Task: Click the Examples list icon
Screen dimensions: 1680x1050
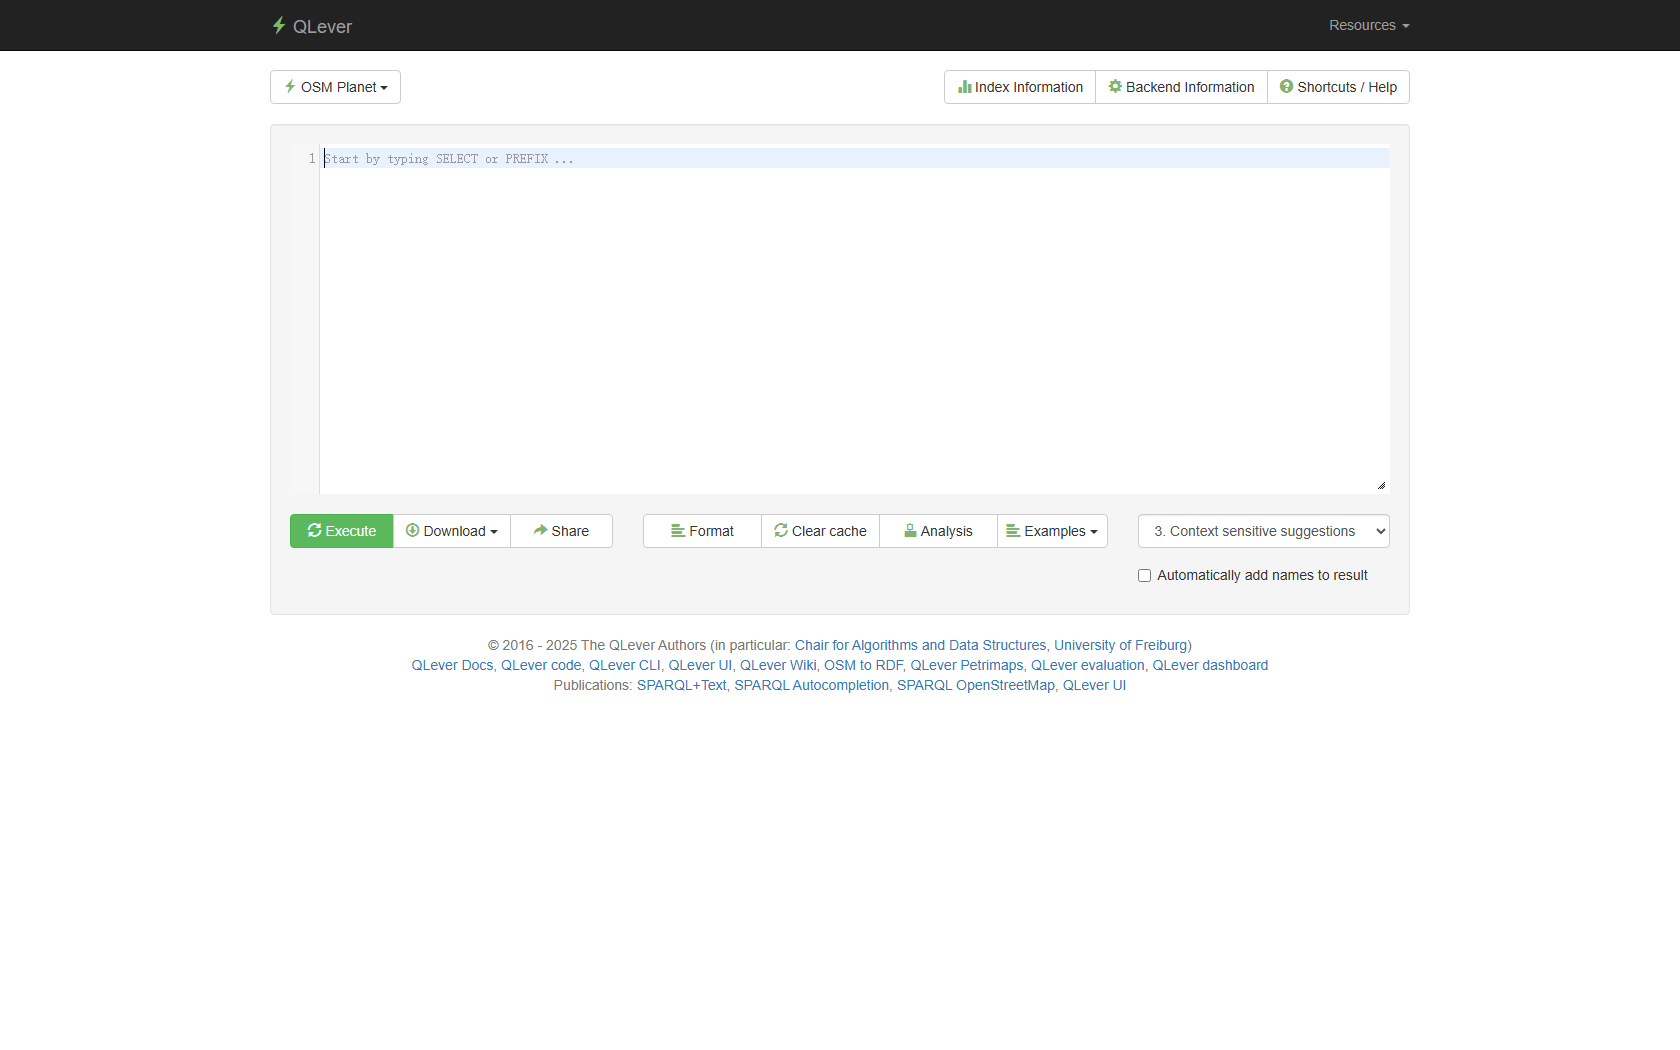Action: click(x=1013, y=530)
